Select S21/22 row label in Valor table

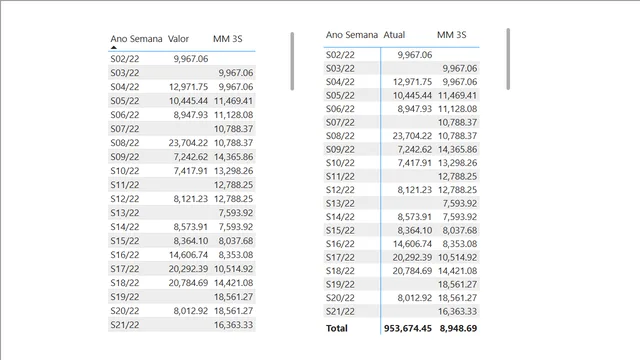[124, 325]
